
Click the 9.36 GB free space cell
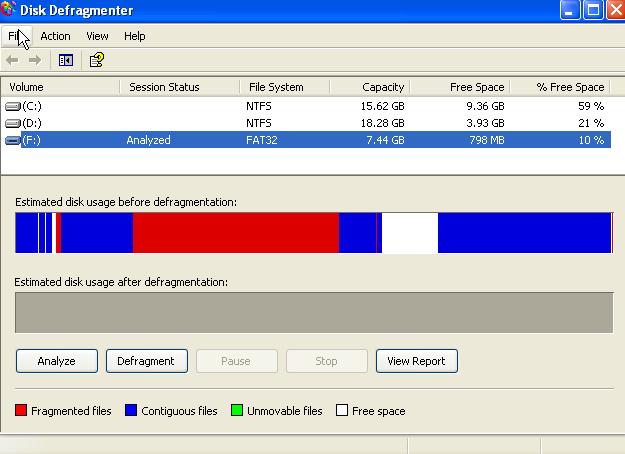point(485,106)
